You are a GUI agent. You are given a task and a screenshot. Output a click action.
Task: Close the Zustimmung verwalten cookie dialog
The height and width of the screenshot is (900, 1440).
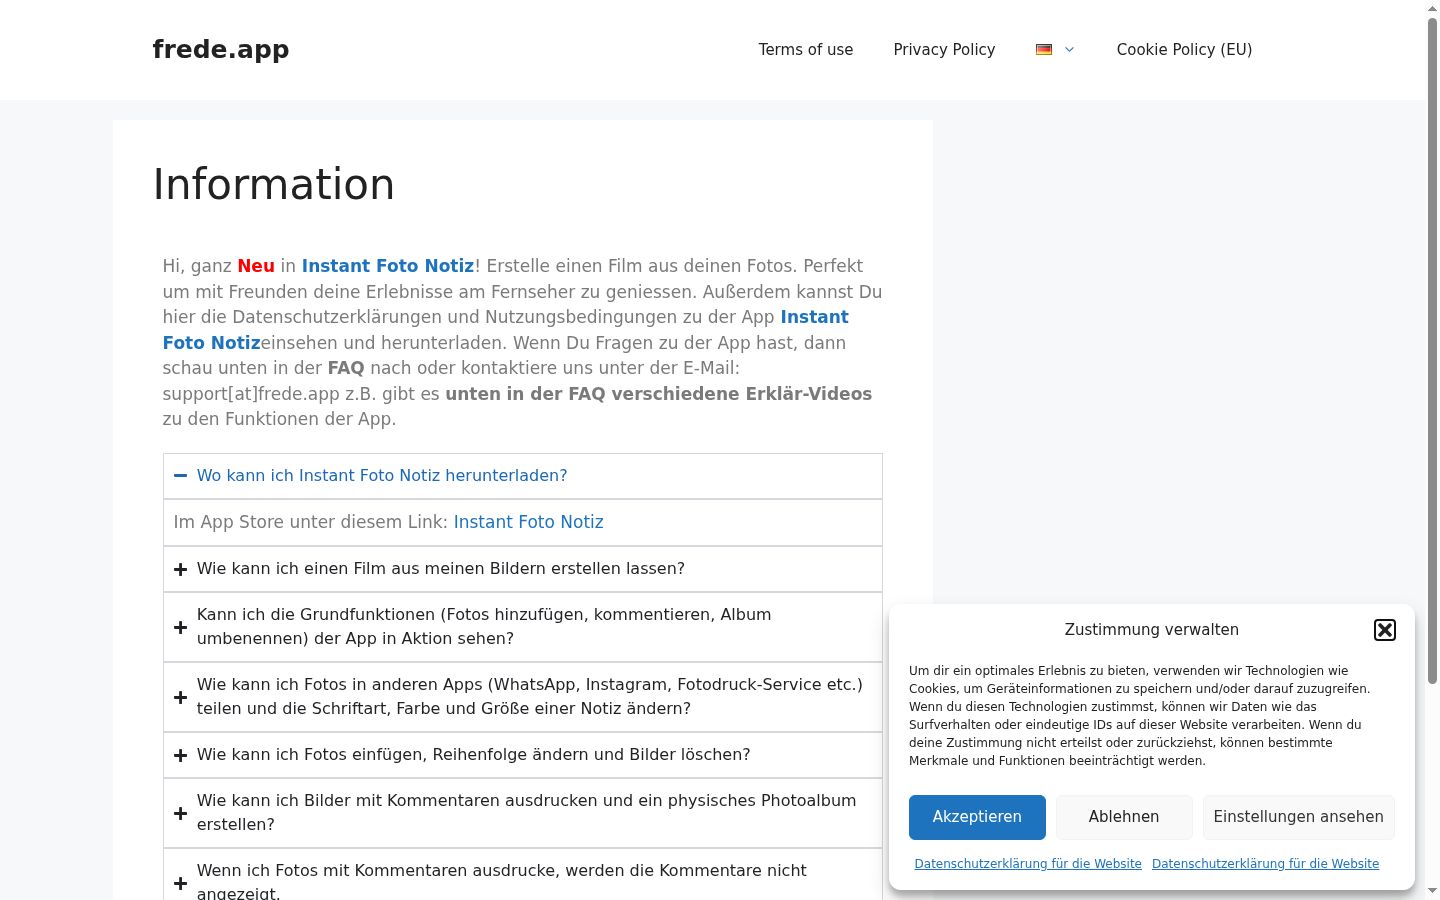1385,630
